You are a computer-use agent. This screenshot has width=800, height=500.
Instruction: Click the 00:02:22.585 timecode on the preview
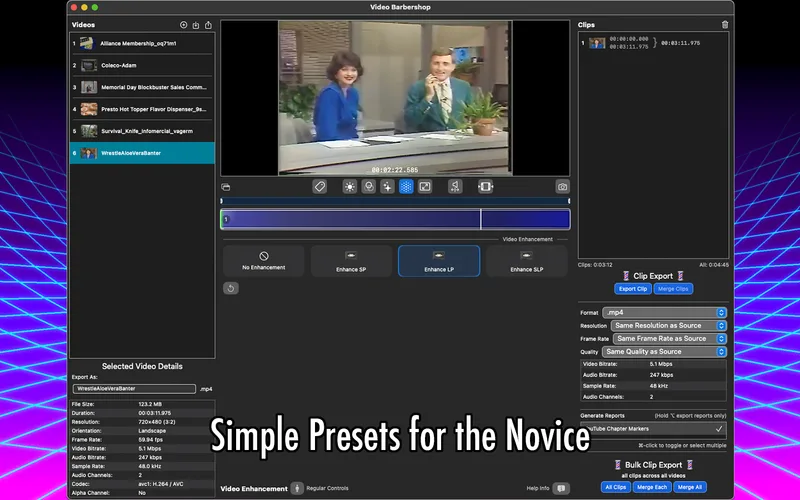[395, 170]
